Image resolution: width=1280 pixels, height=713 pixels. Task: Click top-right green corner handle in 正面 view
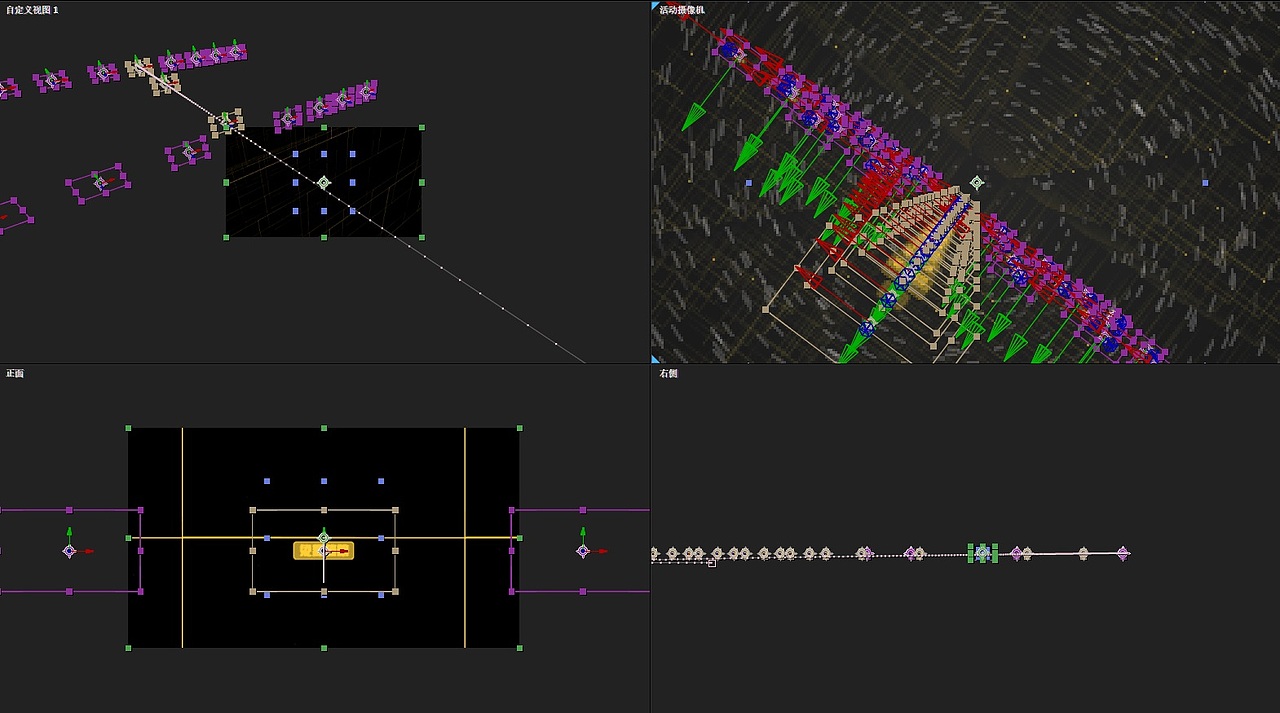(519, 428)
